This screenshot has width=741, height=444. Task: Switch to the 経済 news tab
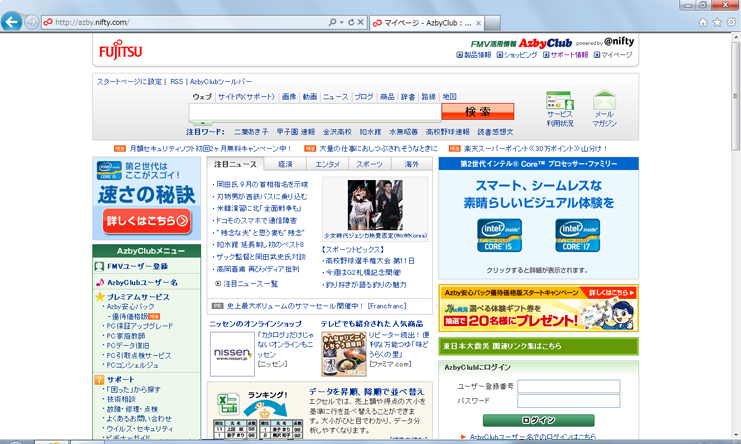click(x=285, y=164)
